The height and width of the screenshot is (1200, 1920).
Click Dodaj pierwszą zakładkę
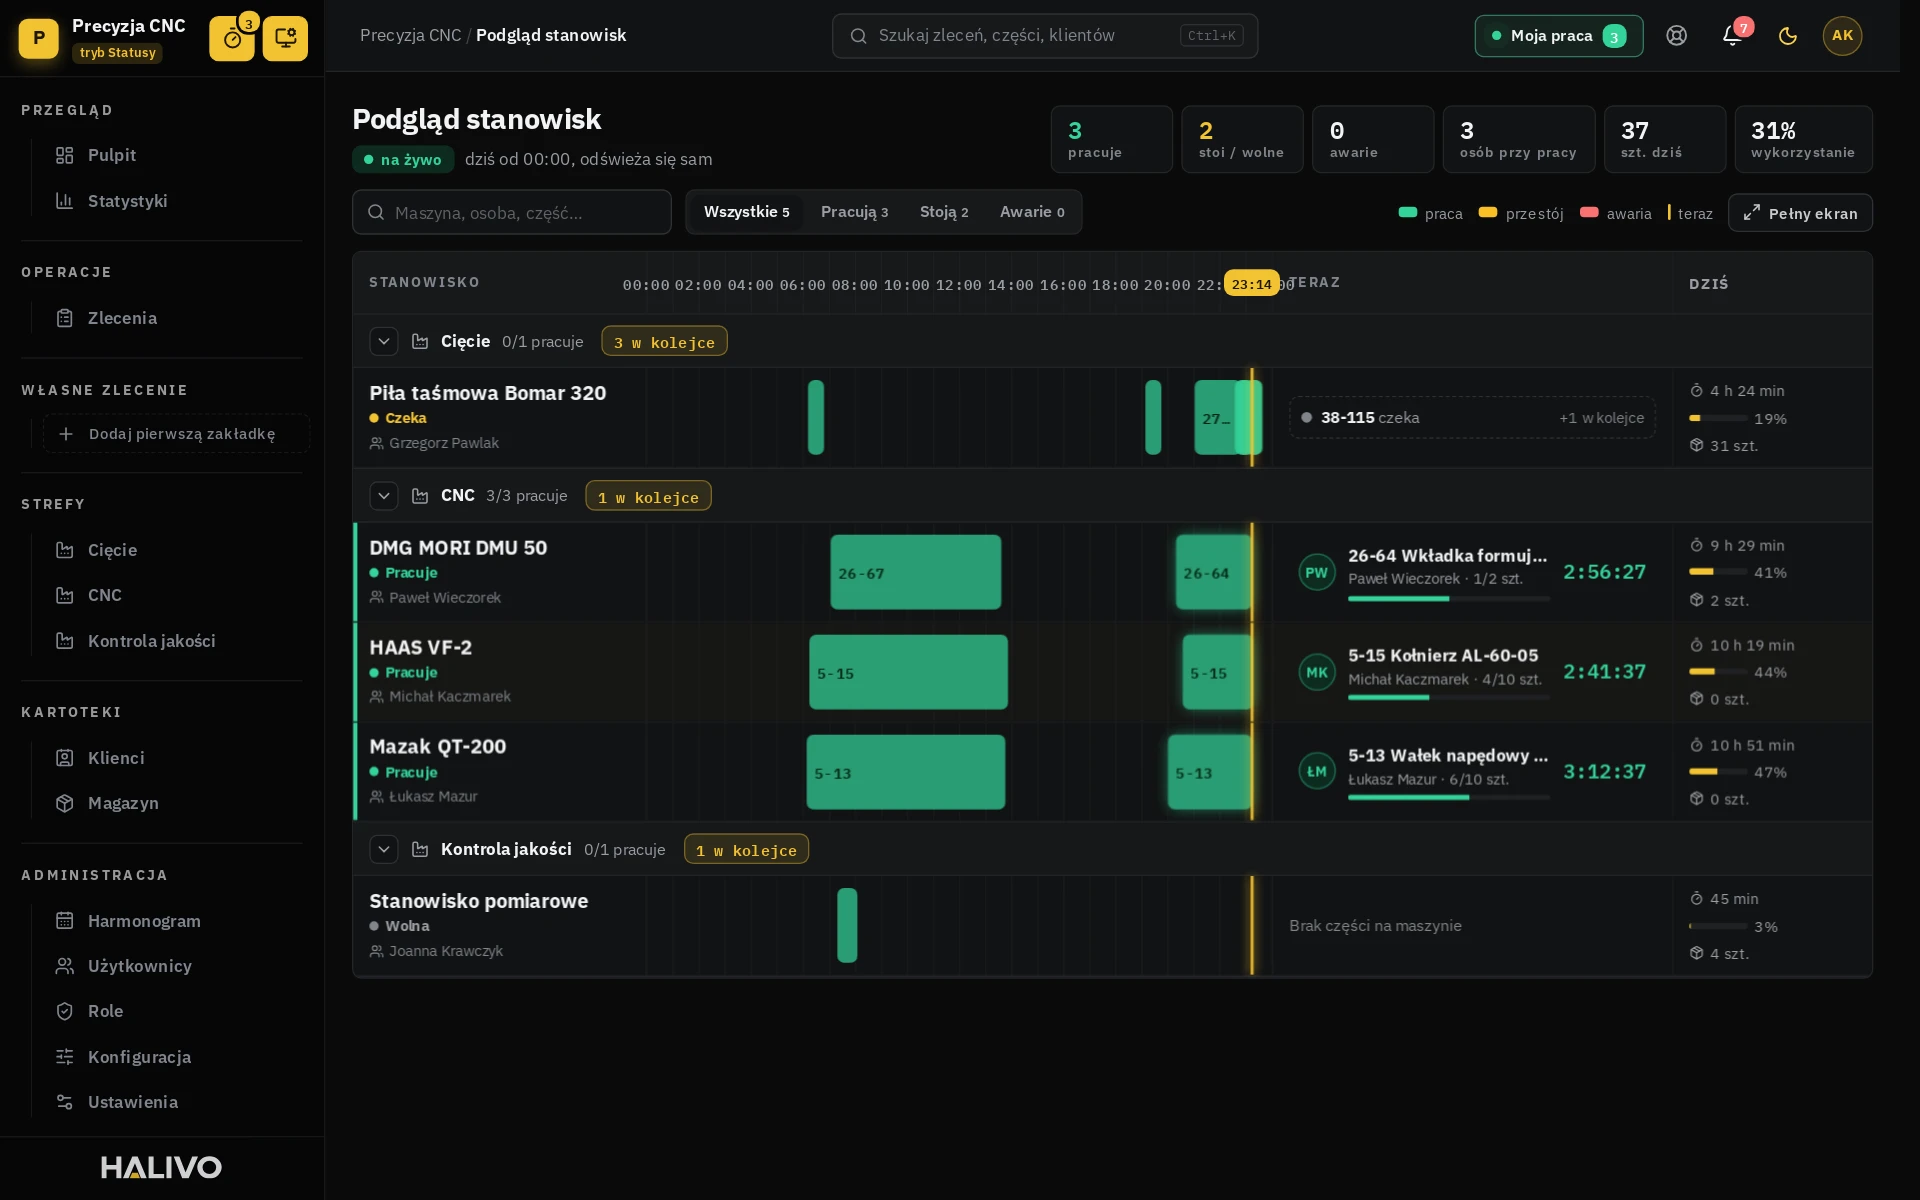tap(176, 434)
